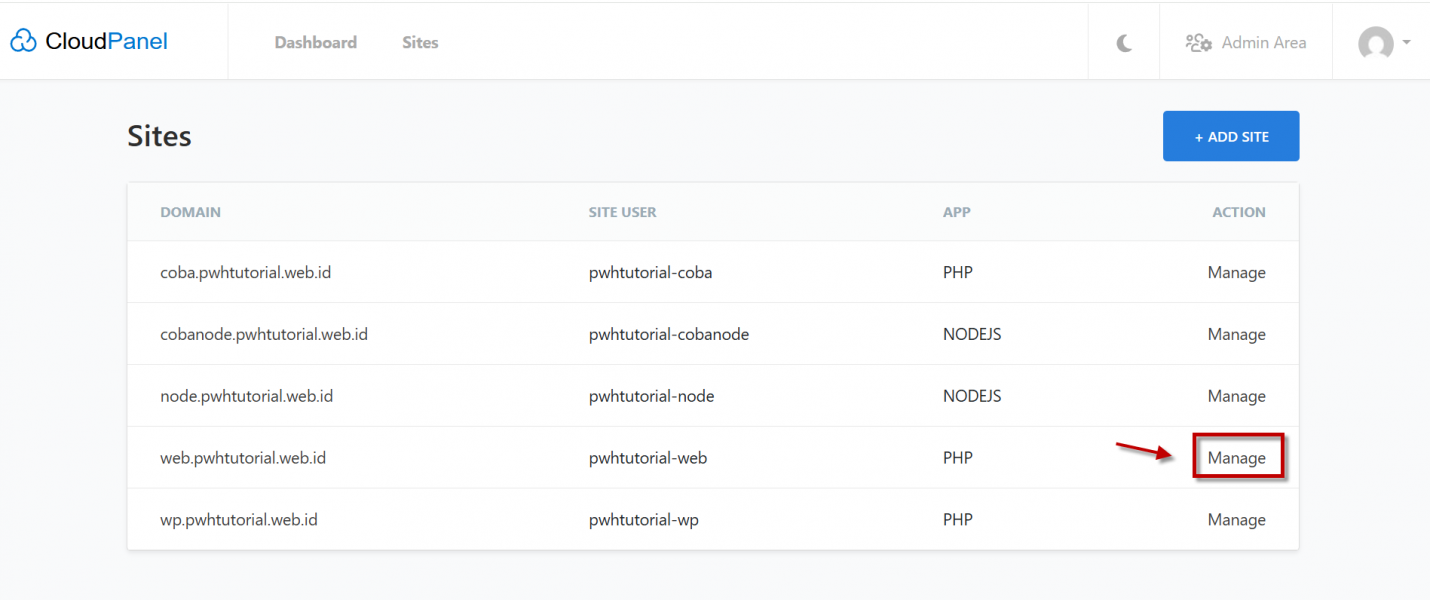This screenshot has width=1430, height=600.
Task: Open the user avatar menu
Action: point(1375,43)
